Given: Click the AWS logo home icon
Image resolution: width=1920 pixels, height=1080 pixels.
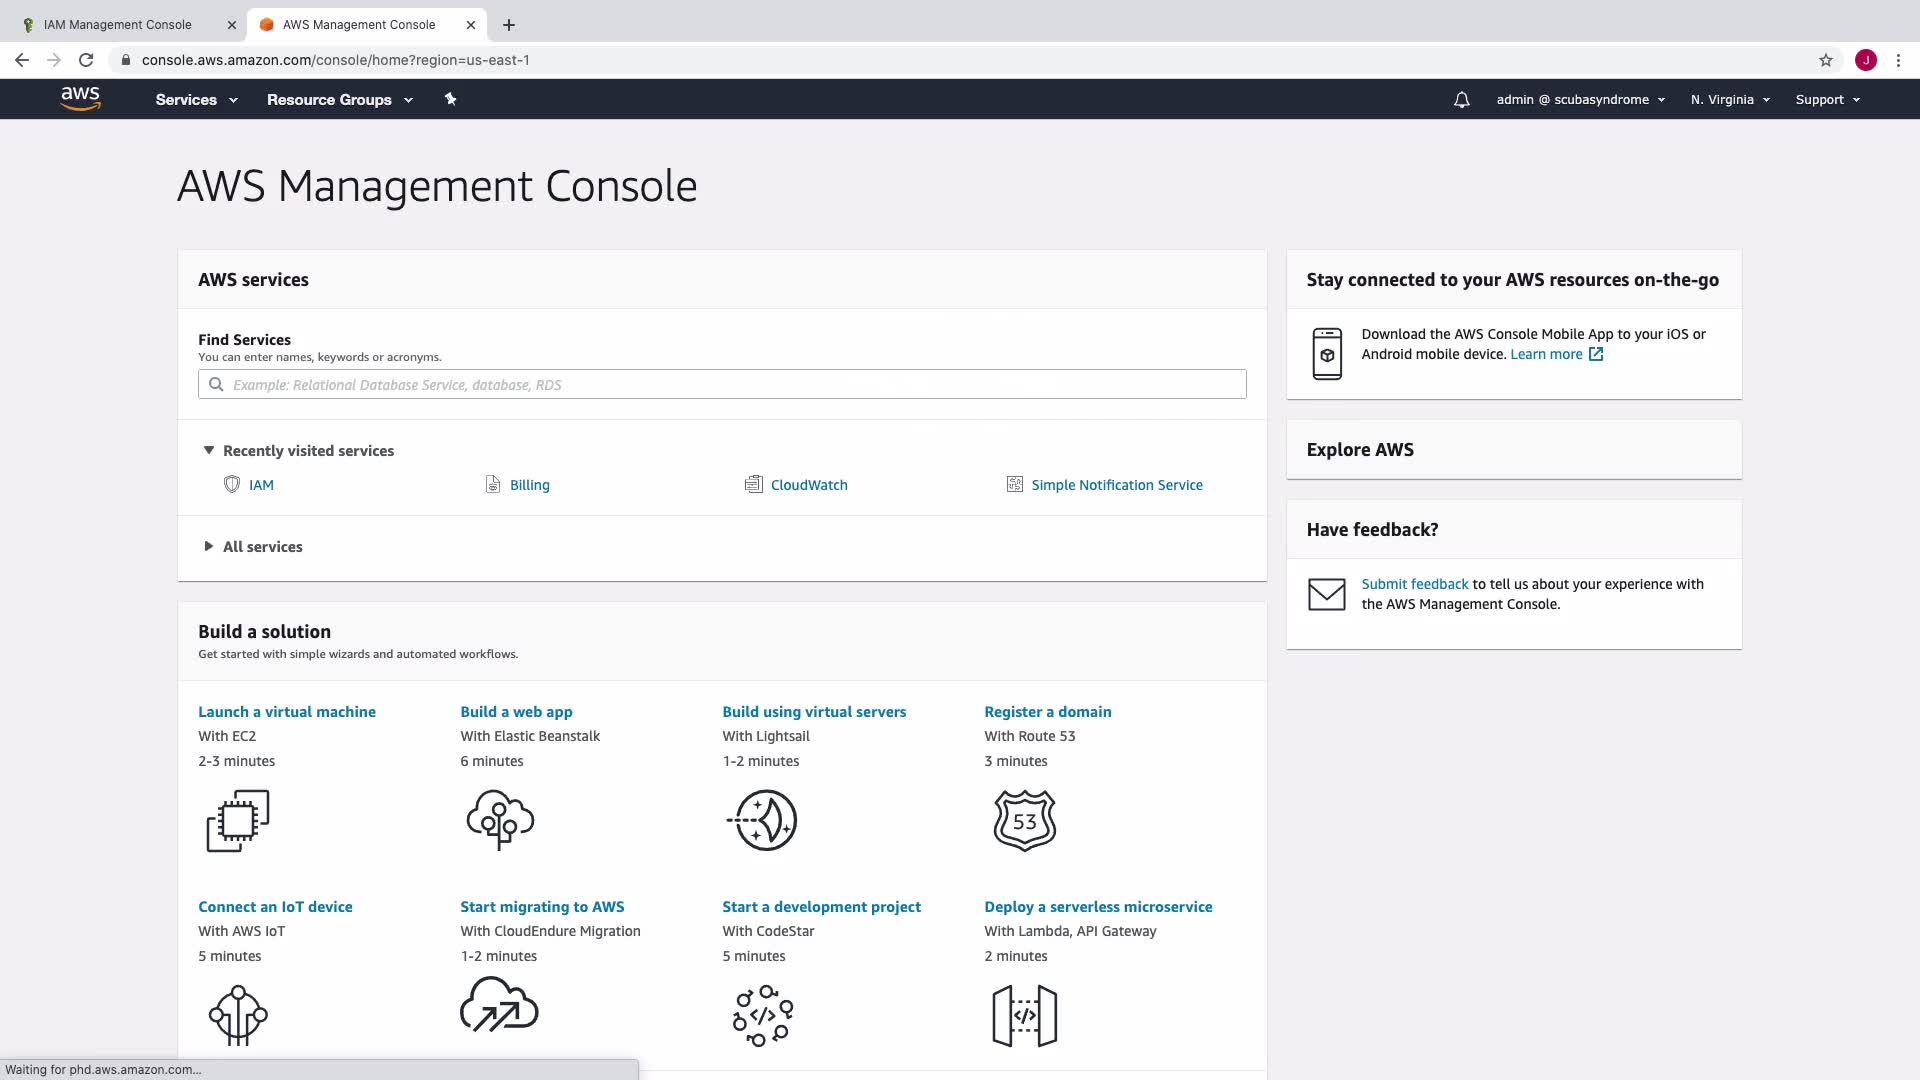Looking at the screenshot, I should [x=80, y=98].
